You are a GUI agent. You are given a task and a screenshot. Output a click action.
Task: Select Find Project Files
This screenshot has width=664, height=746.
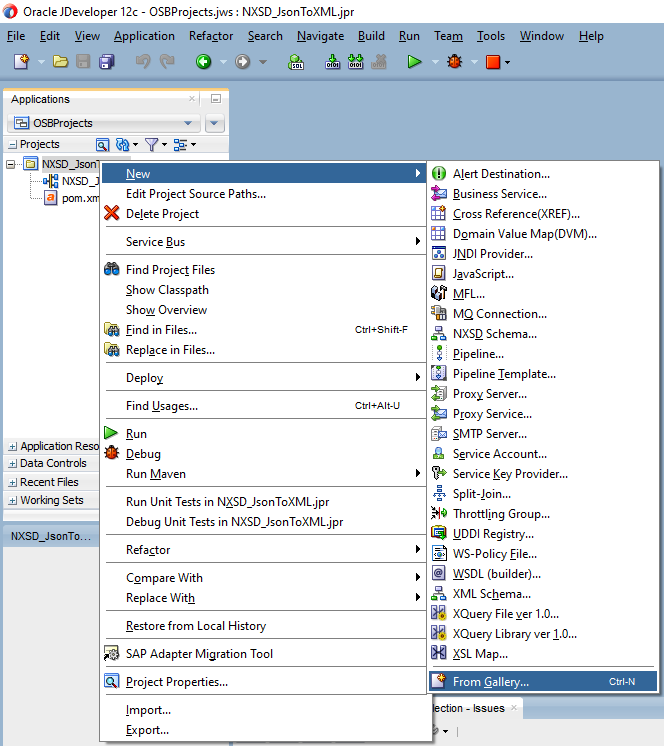point(264,270)
